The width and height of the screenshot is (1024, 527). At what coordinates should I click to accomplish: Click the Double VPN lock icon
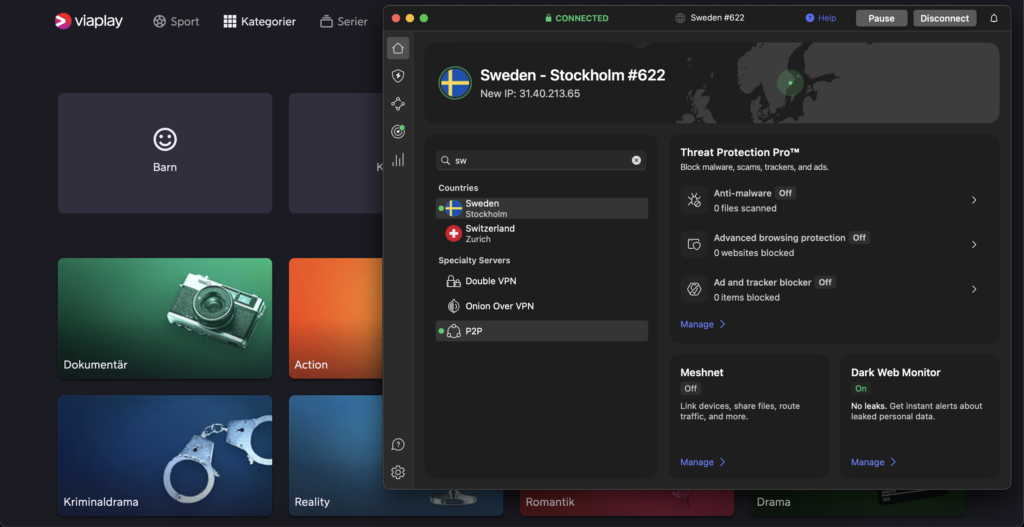click(453, 281)
